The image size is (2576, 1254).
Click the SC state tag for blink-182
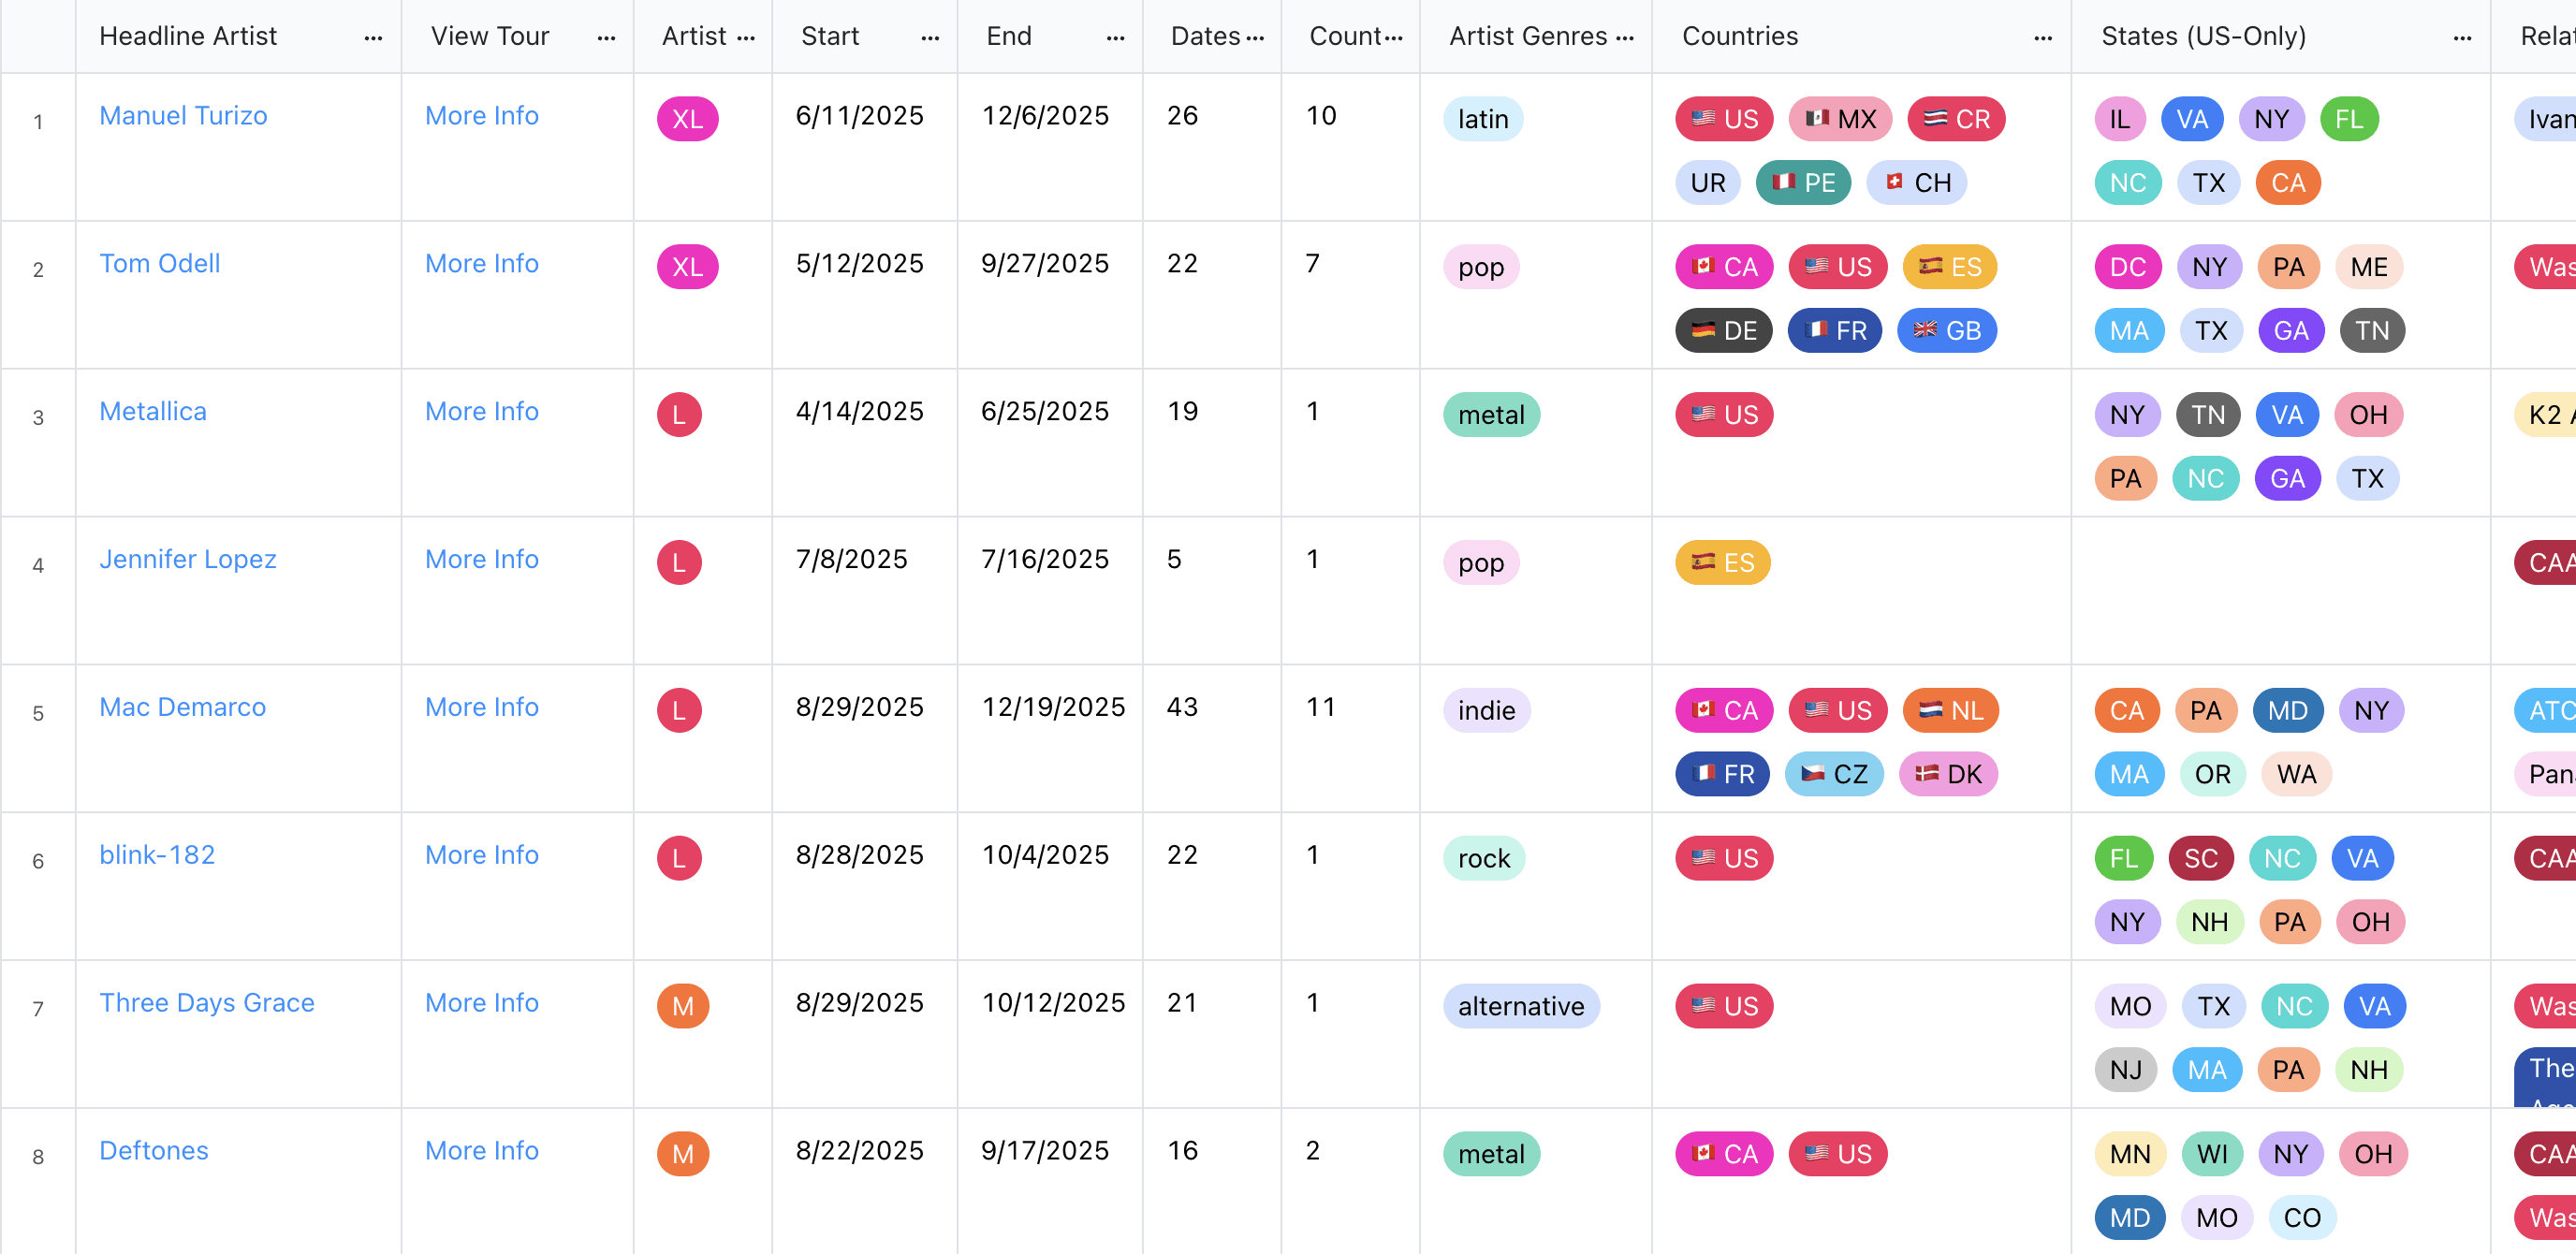(x=2200, y=858)
